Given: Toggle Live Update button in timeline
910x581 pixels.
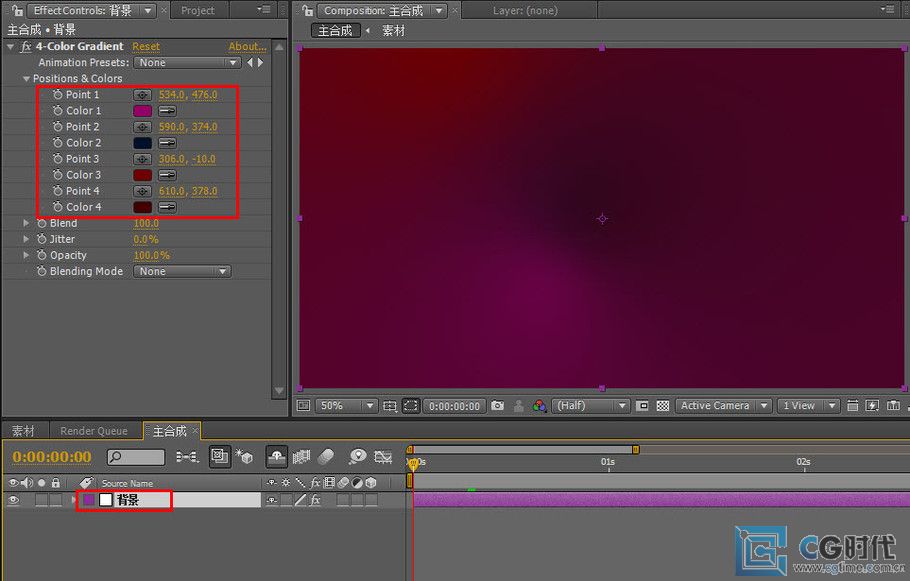Looking at the screenshot, I should coord(219,457).
